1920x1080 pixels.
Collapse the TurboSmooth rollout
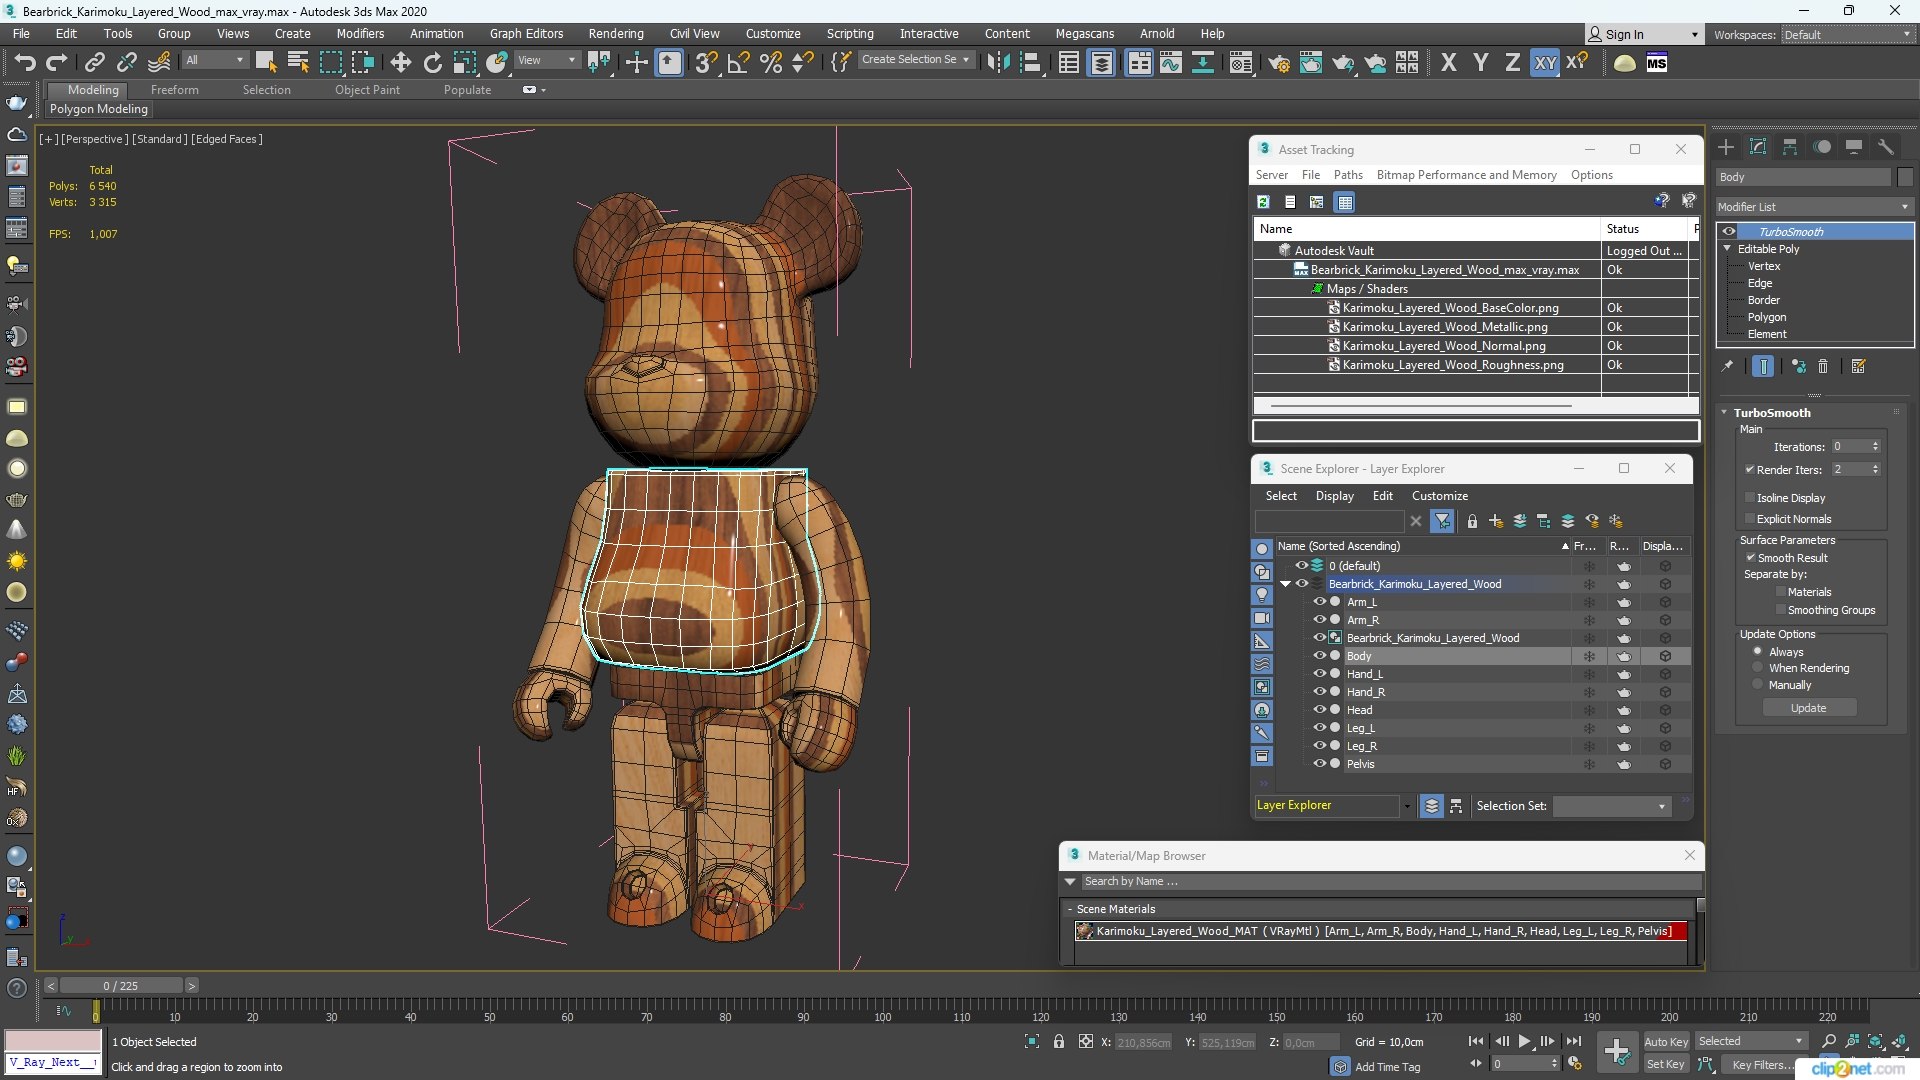tap(1724, 413)
